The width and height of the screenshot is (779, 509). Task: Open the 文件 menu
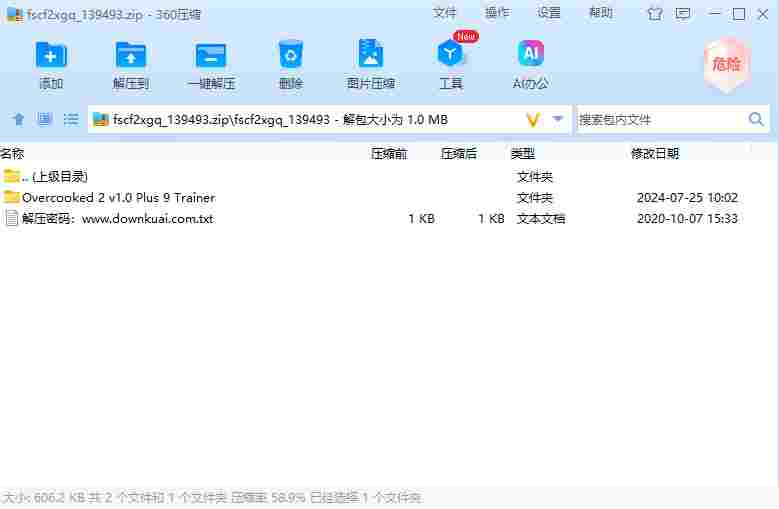444,13
